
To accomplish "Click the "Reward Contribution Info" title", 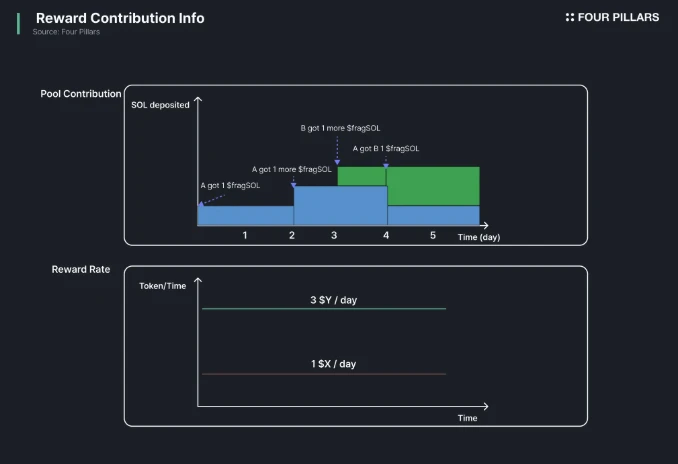I will 120,18.
